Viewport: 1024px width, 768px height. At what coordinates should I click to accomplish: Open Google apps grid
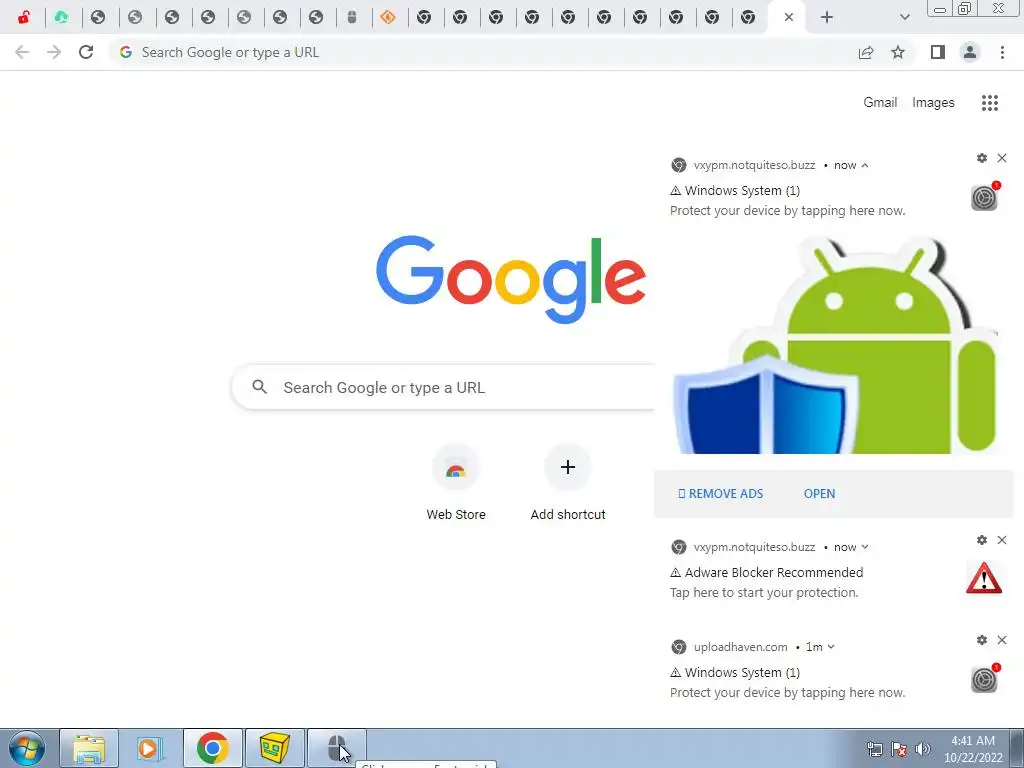tap(989, 103)
